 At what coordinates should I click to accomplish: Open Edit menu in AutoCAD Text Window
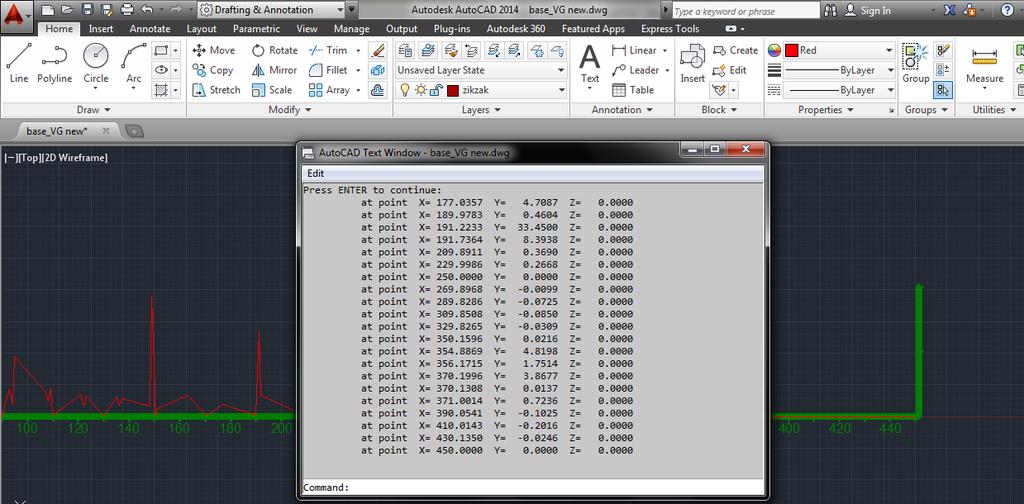[x=315, y=174]
